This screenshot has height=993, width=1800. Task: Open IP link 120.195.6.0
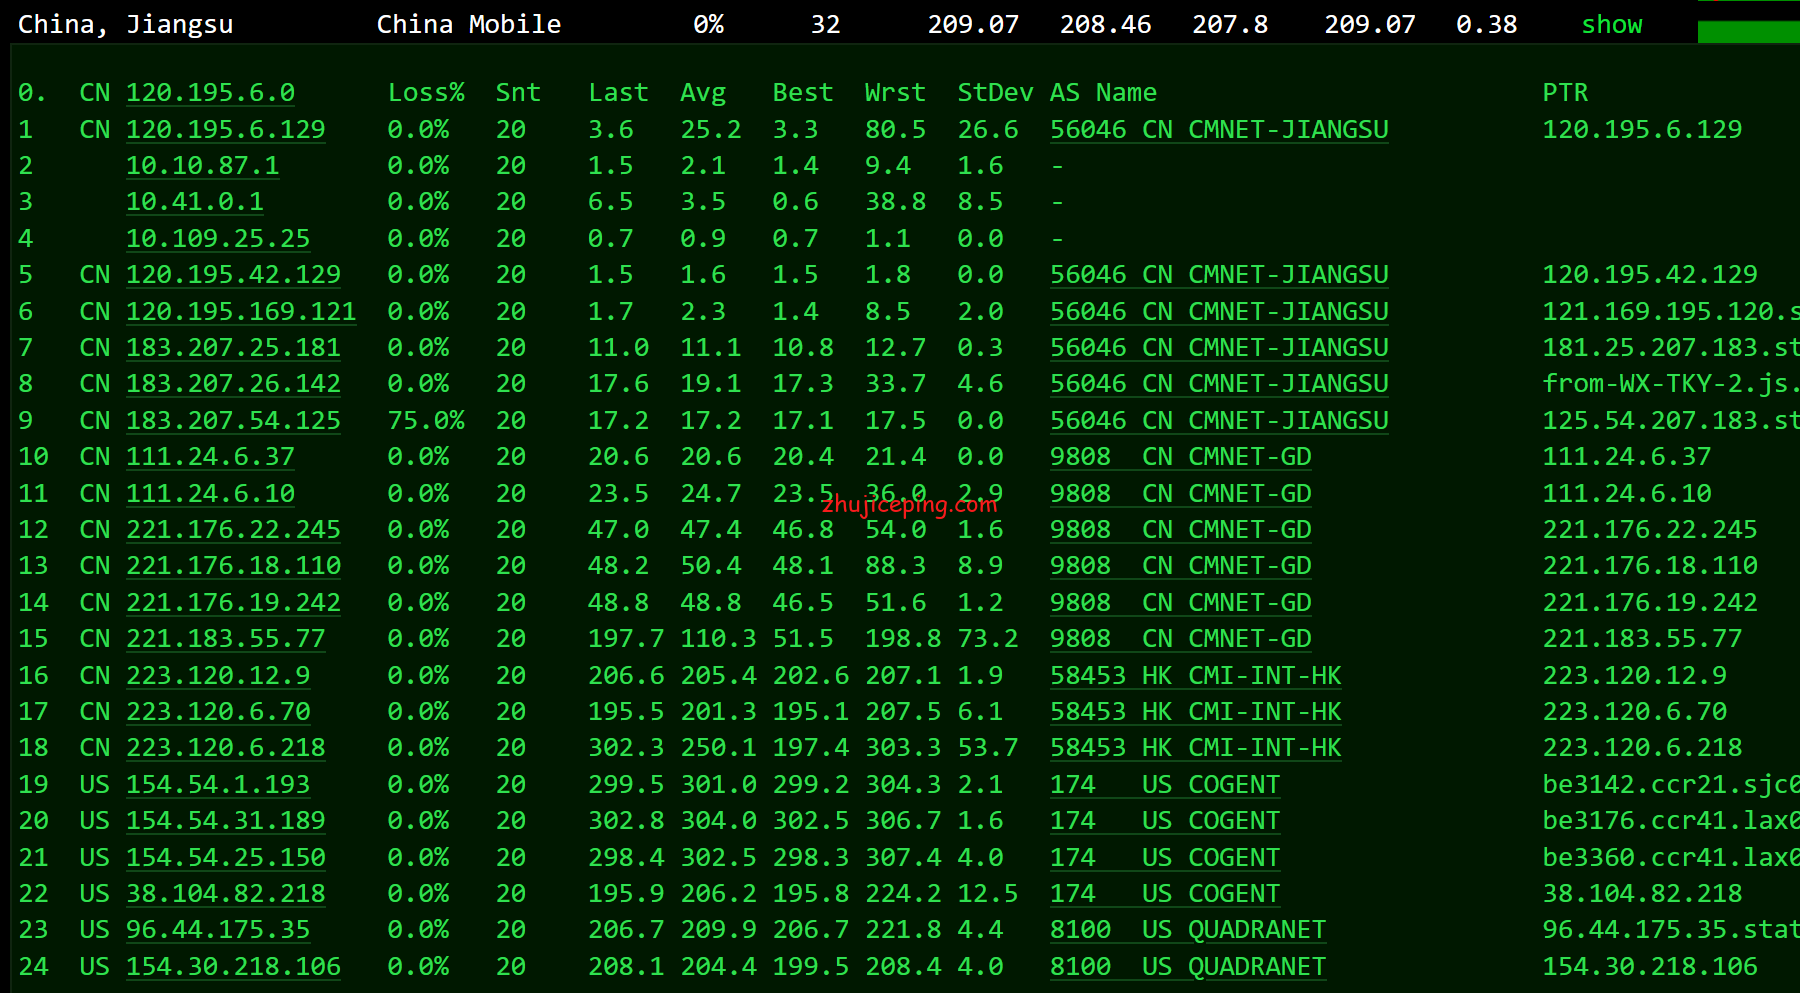[x=210, y=93]
